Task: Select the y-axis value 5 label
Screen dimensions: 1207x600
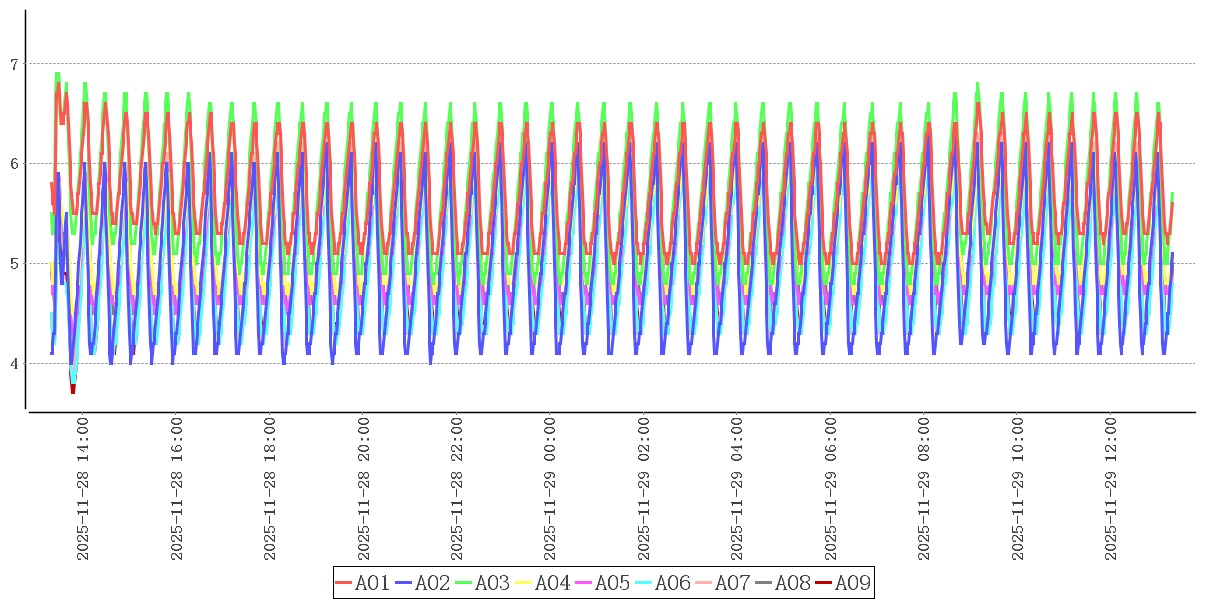Action: click(14, 264)
